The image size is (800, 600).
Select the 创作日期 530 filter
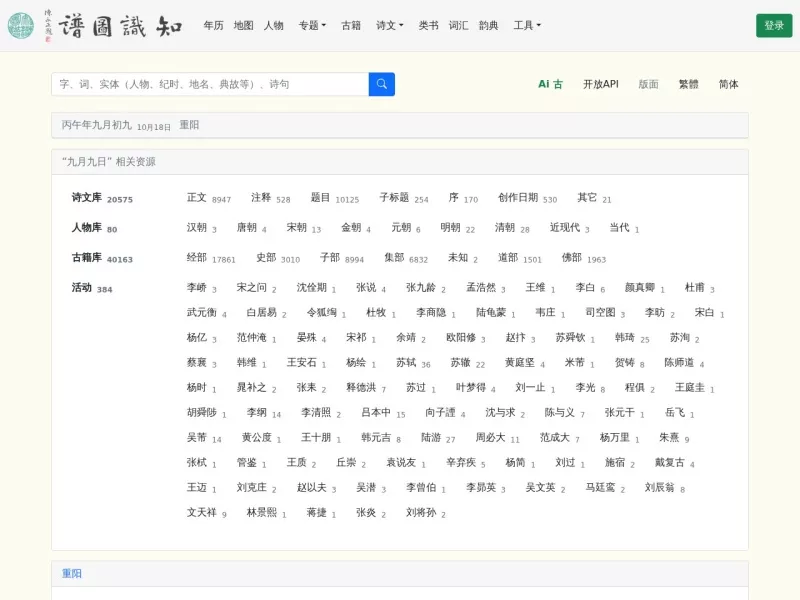(x=528, y=198)
